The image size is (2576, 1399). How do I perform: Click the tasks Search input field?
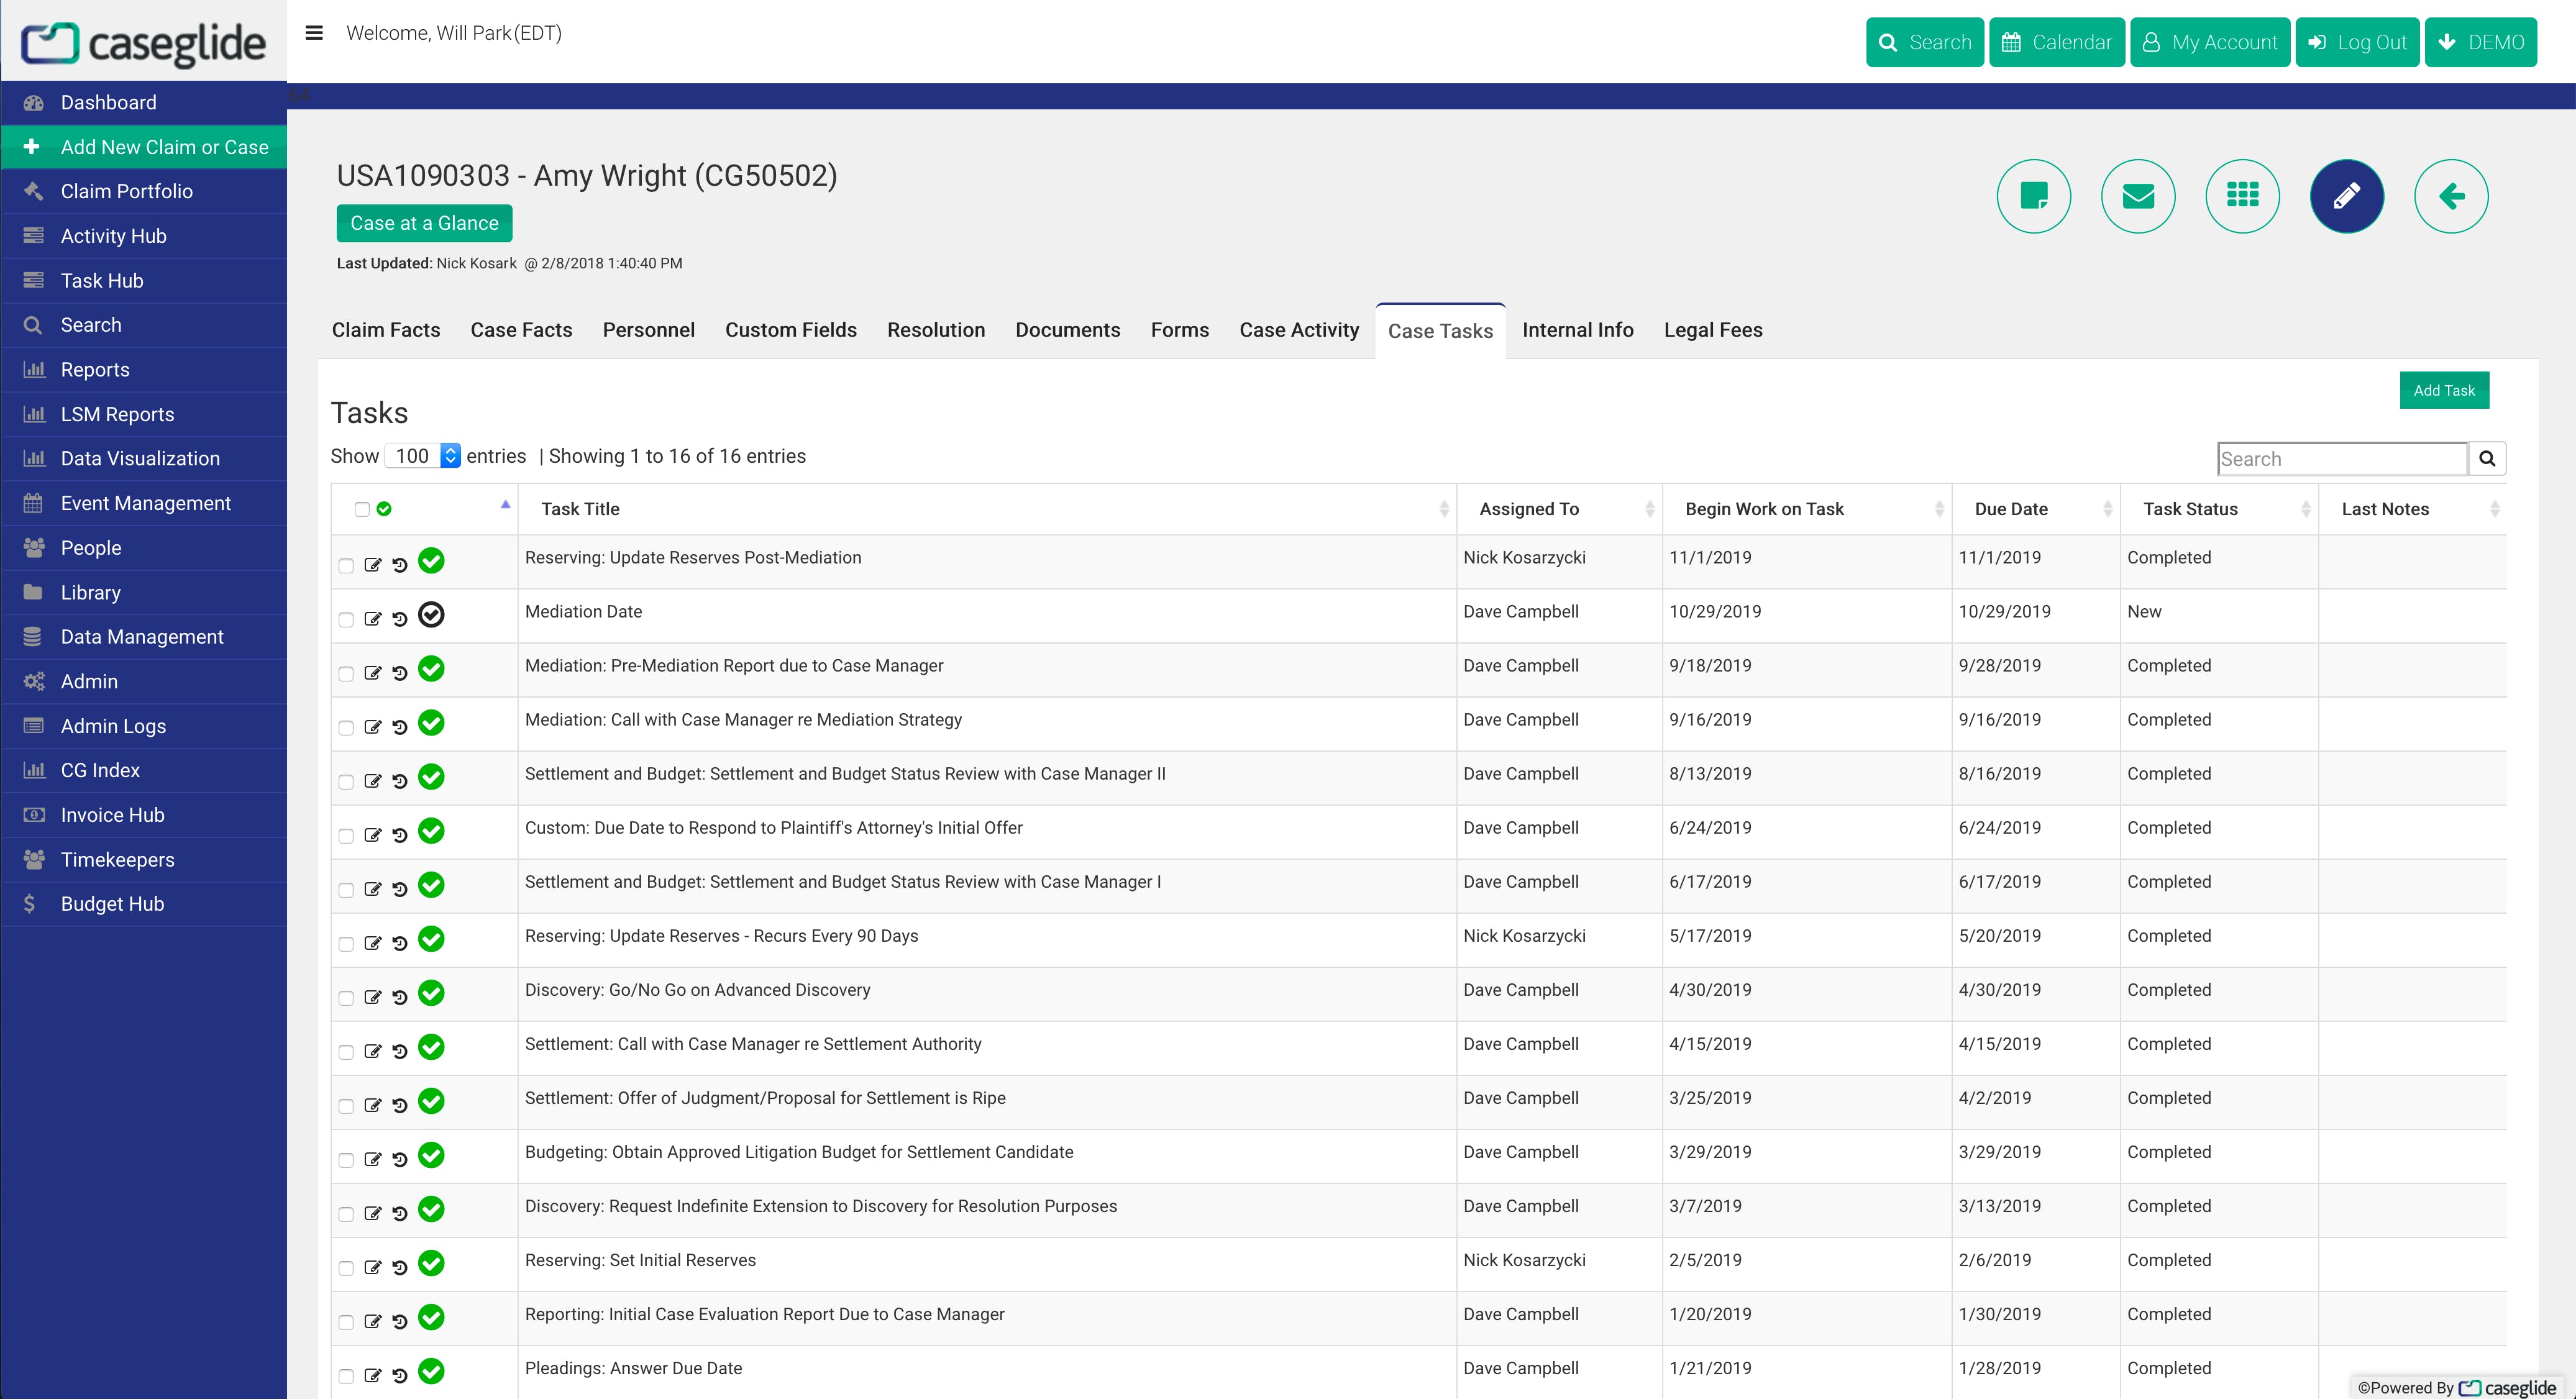point(2341,459)
